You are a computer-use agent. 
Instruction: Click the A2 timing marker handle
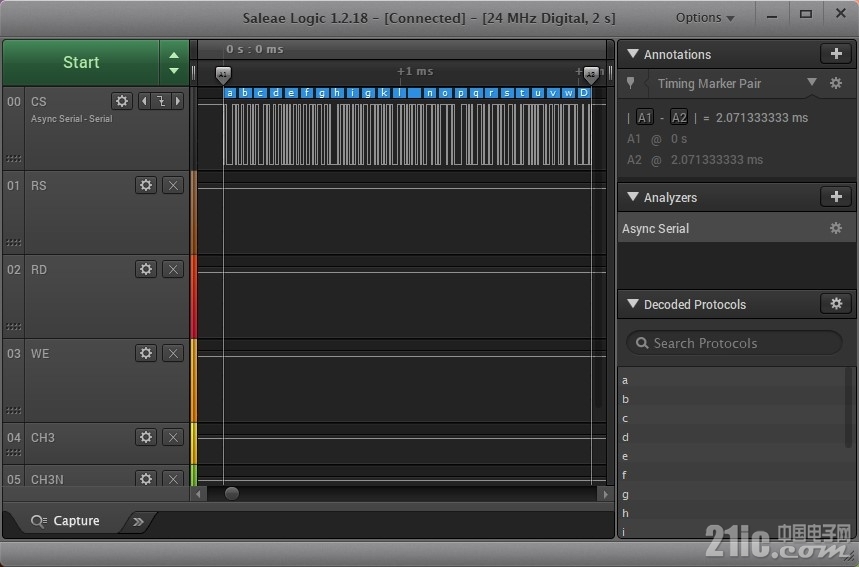(591, 75)
